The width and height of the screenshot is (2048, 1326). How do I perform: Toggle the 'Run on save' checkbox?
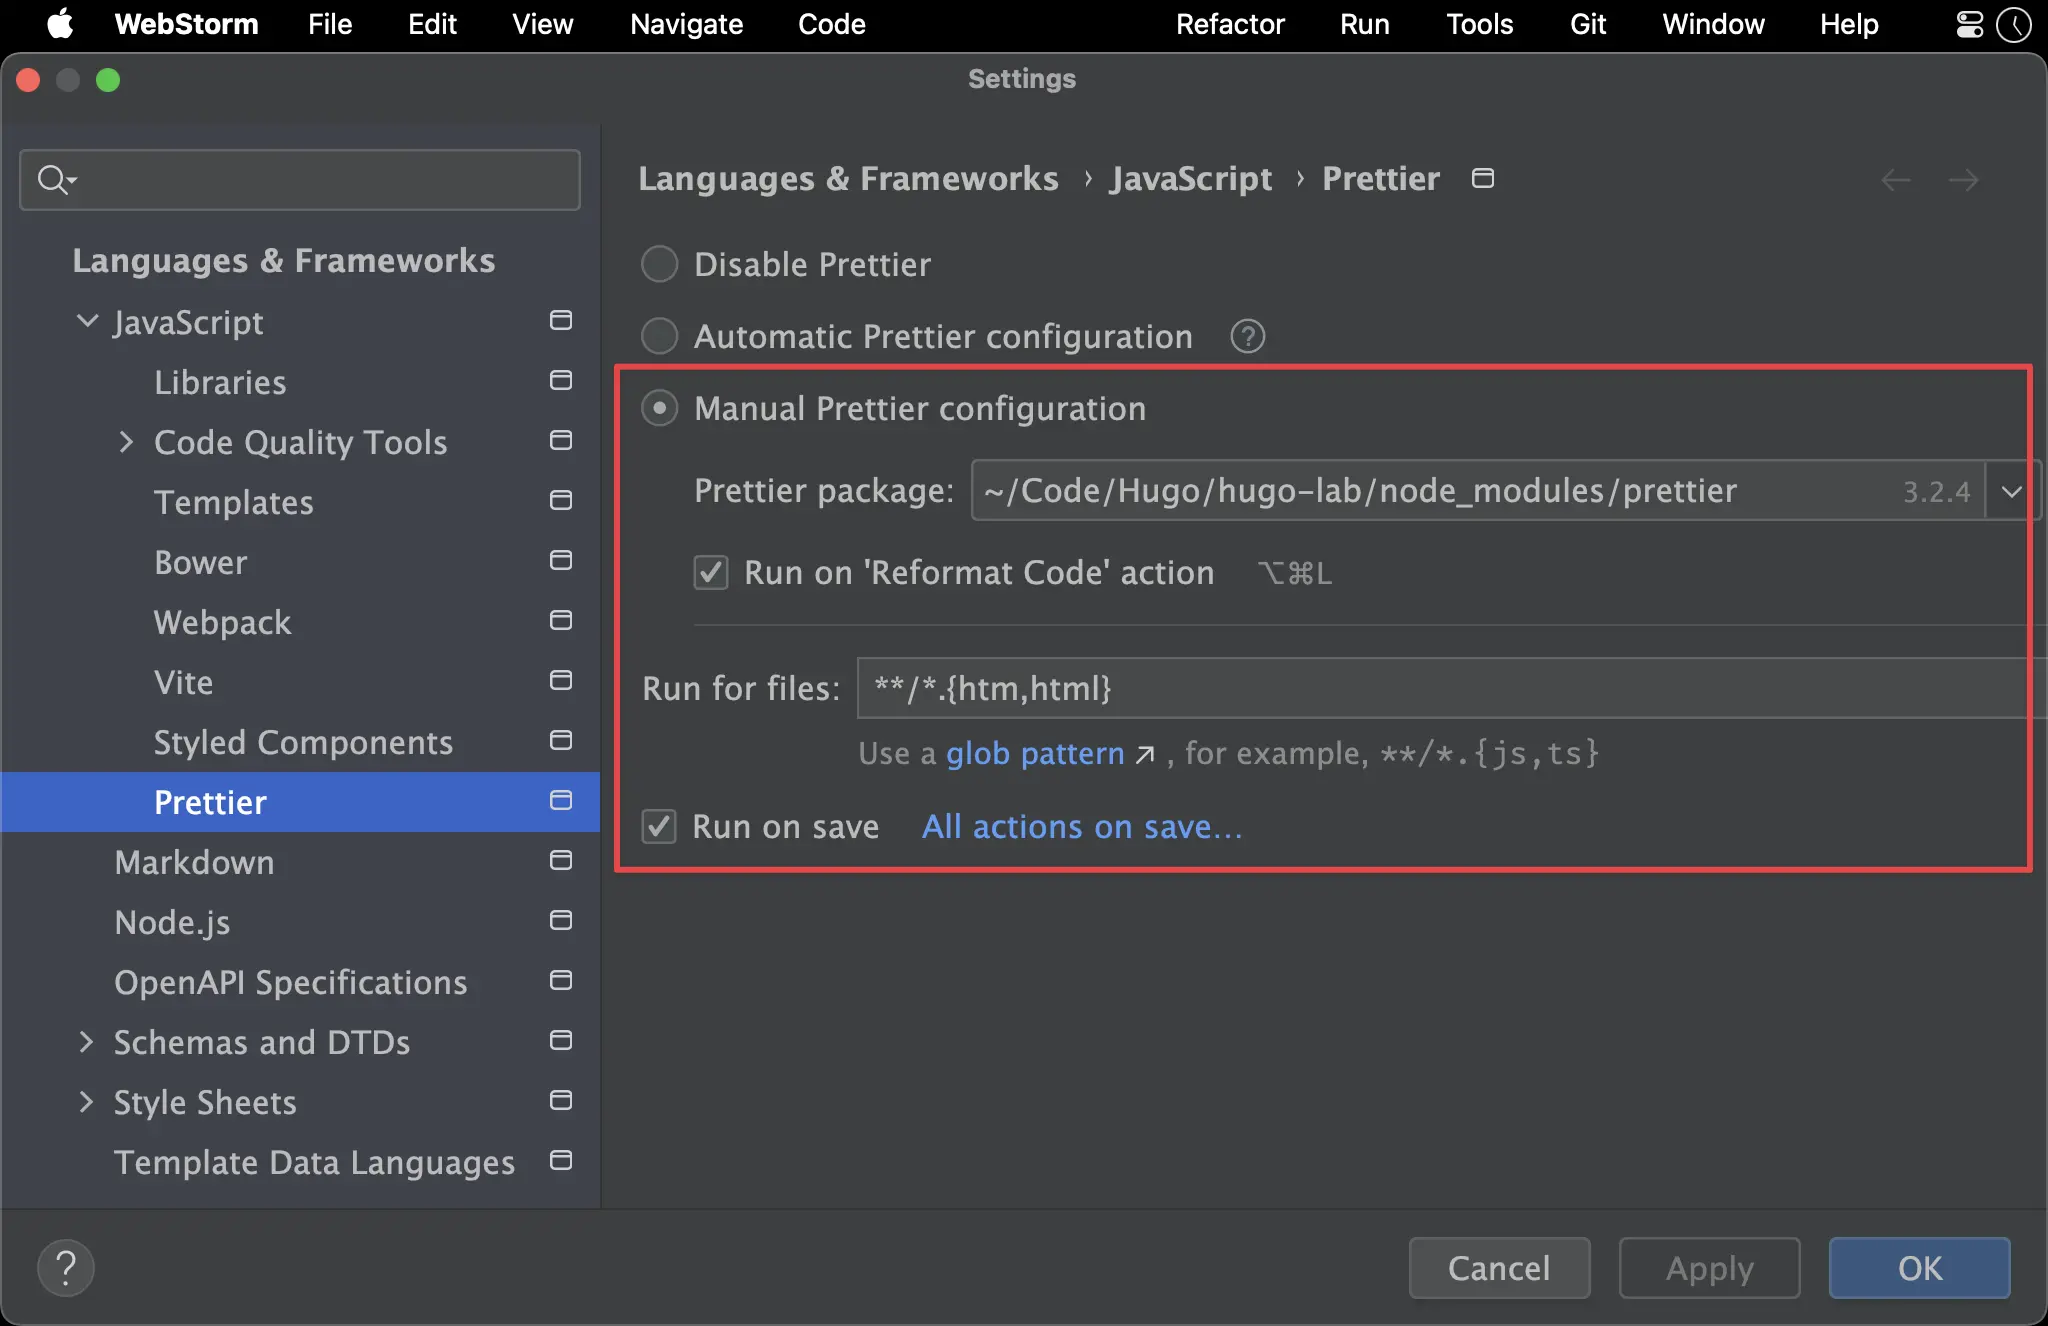(x=657, y=826)
